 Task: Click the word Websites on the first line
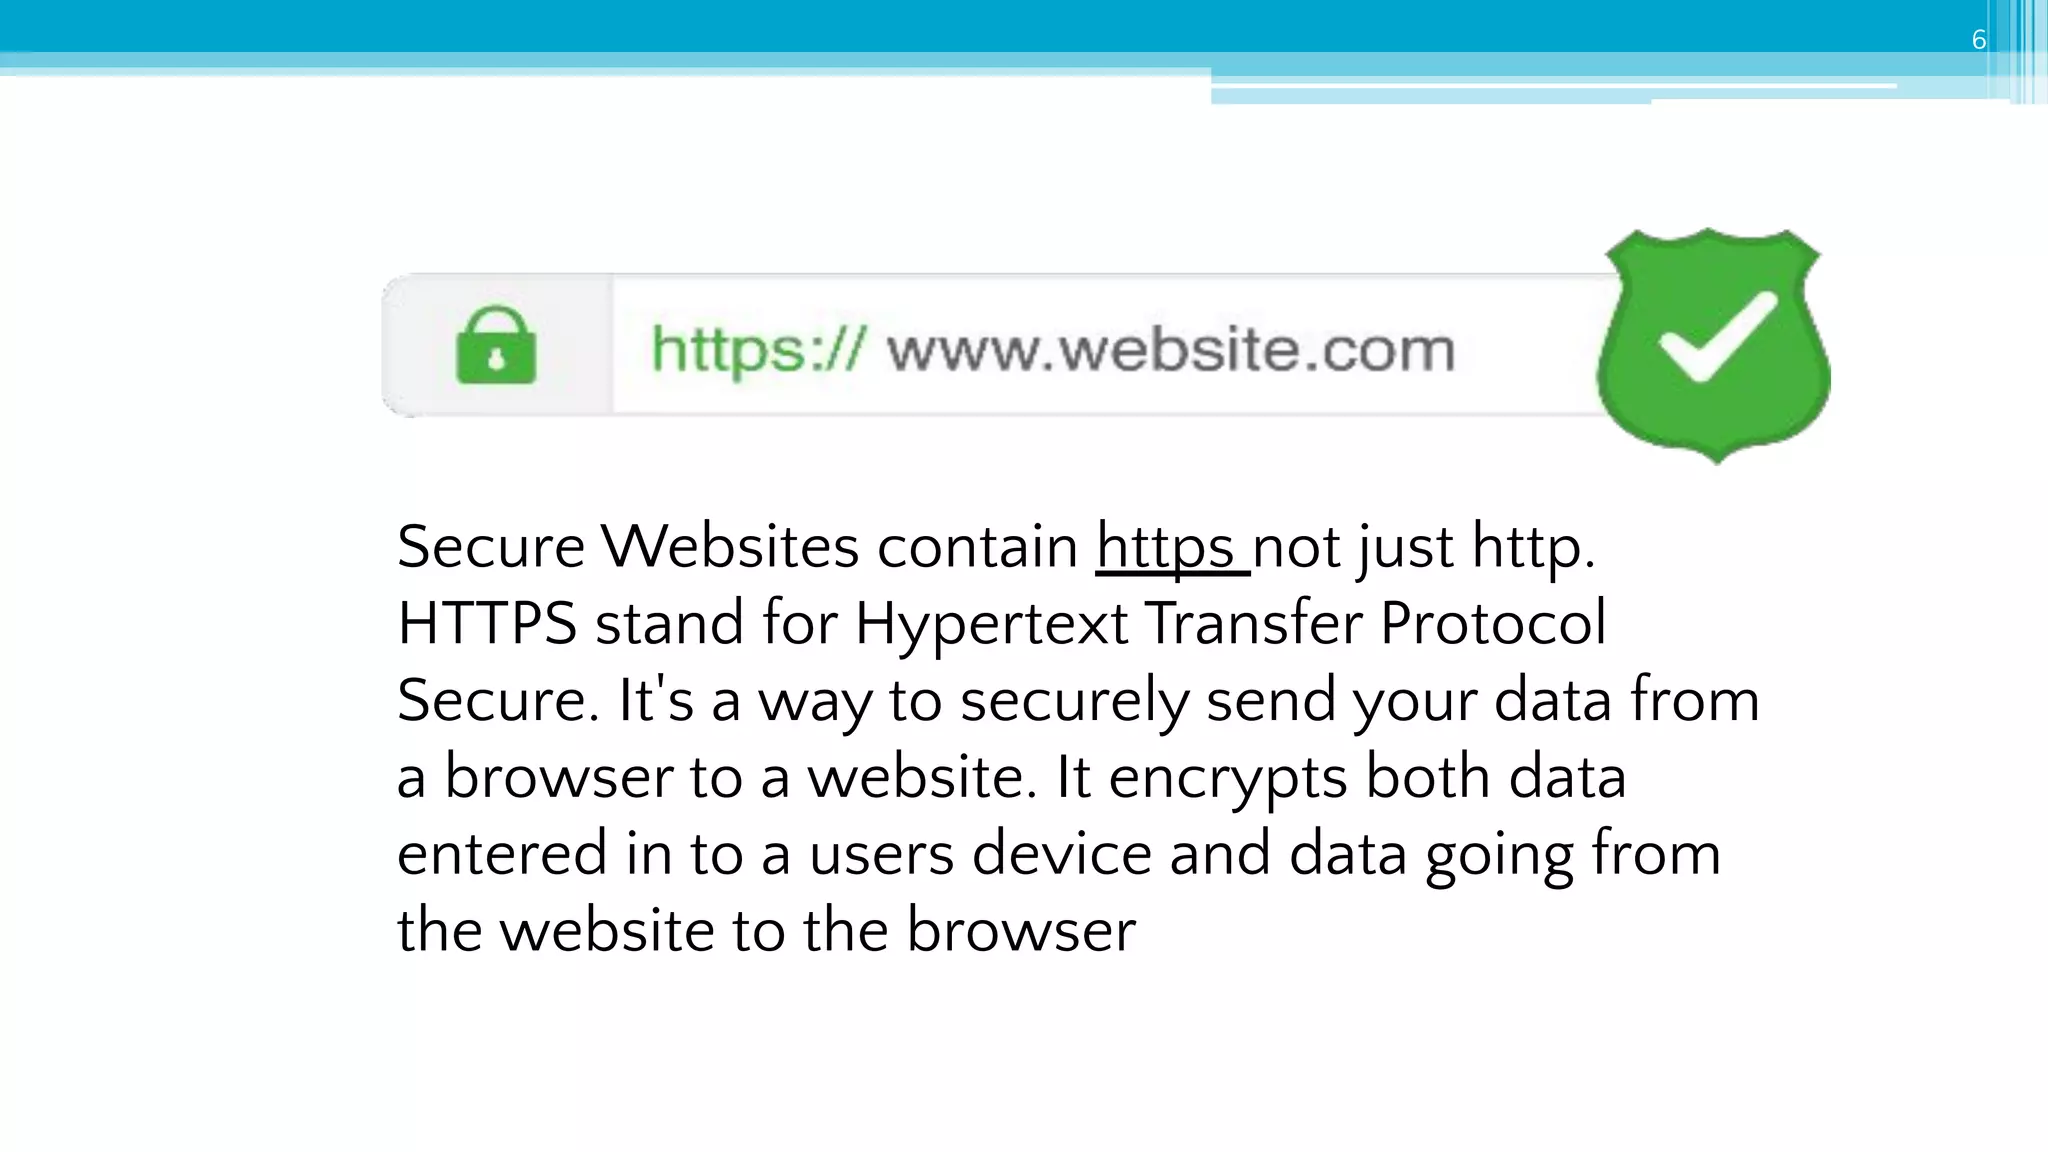[730, 548]
